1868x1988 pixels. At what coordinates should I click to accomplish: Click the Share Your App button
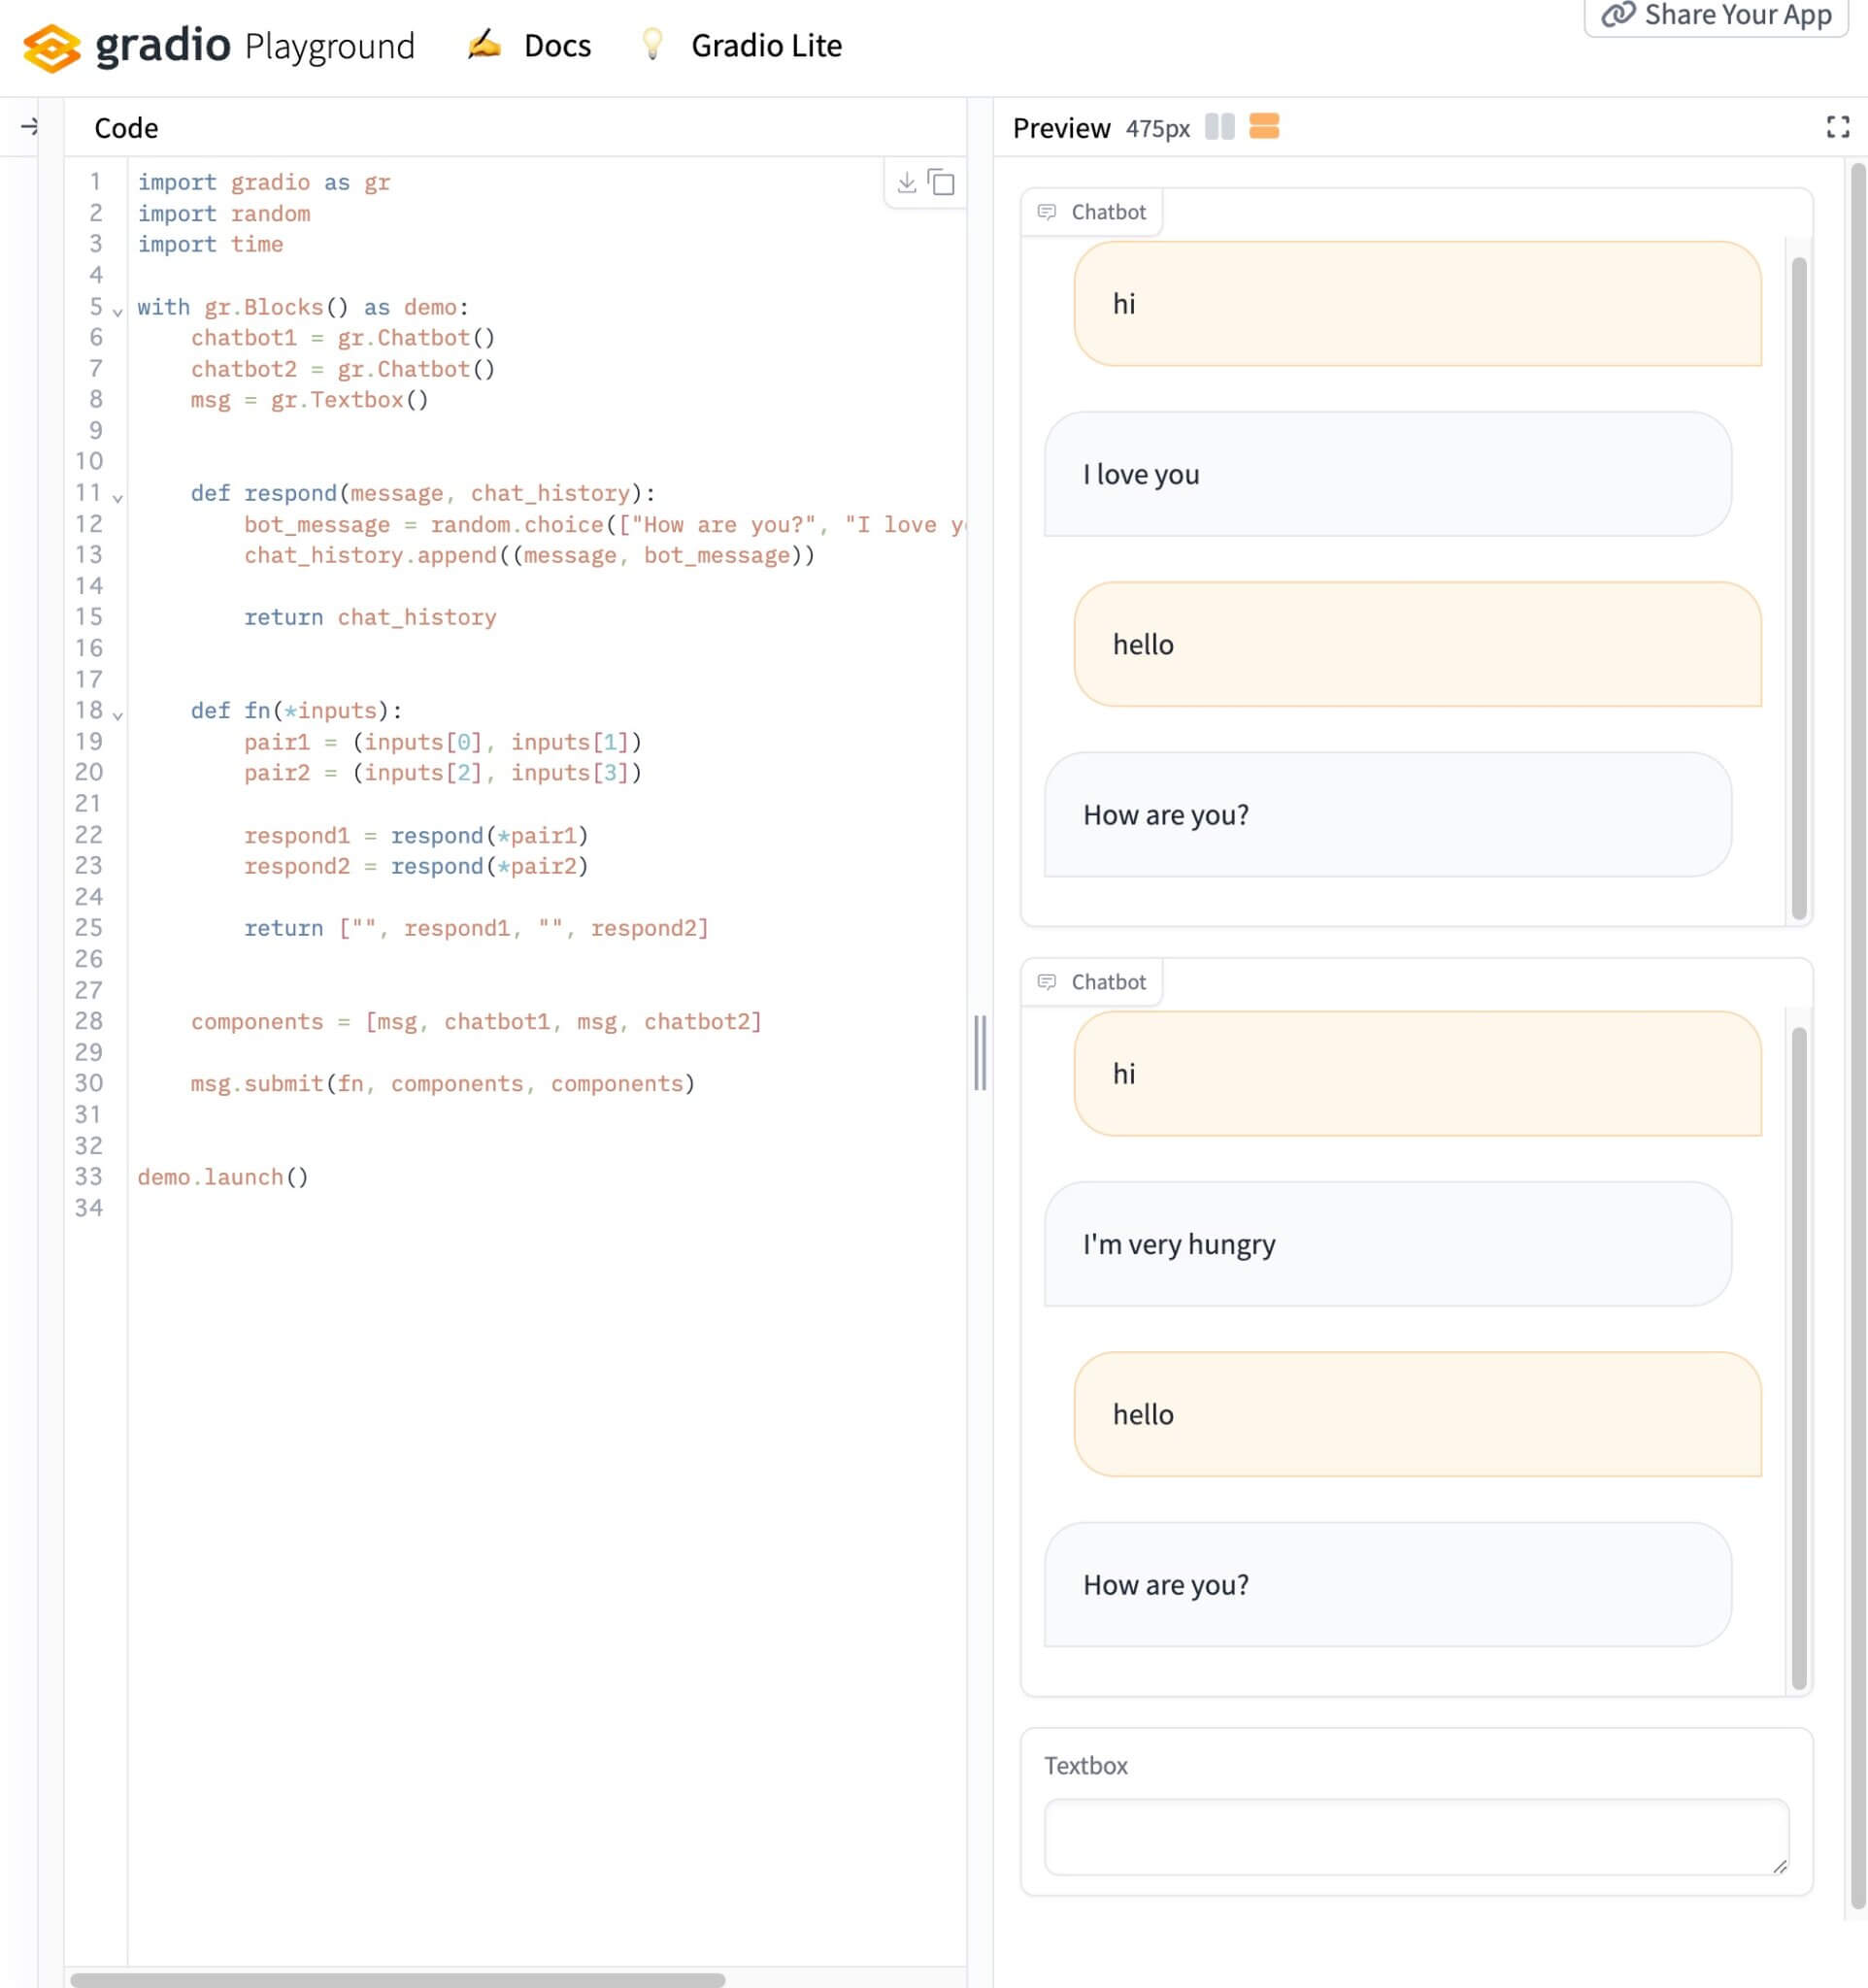pos(1714,15)
